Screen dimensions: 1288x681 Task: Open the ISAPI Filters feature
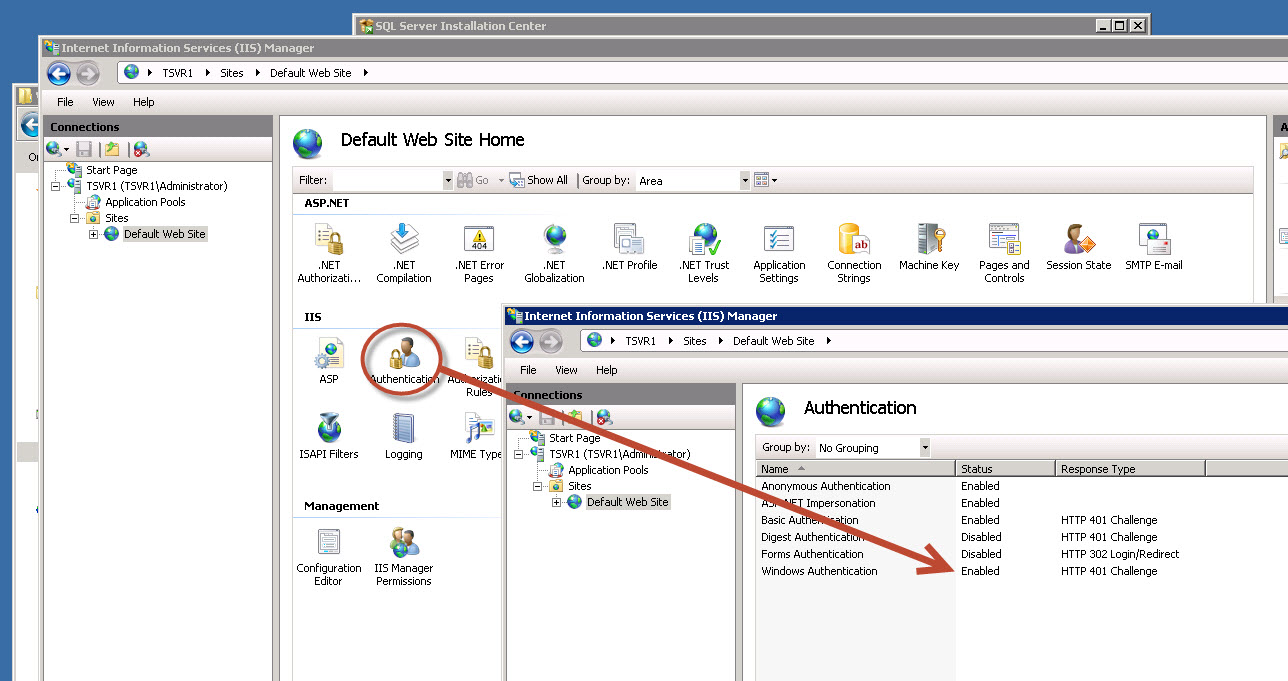coord(328,430)
